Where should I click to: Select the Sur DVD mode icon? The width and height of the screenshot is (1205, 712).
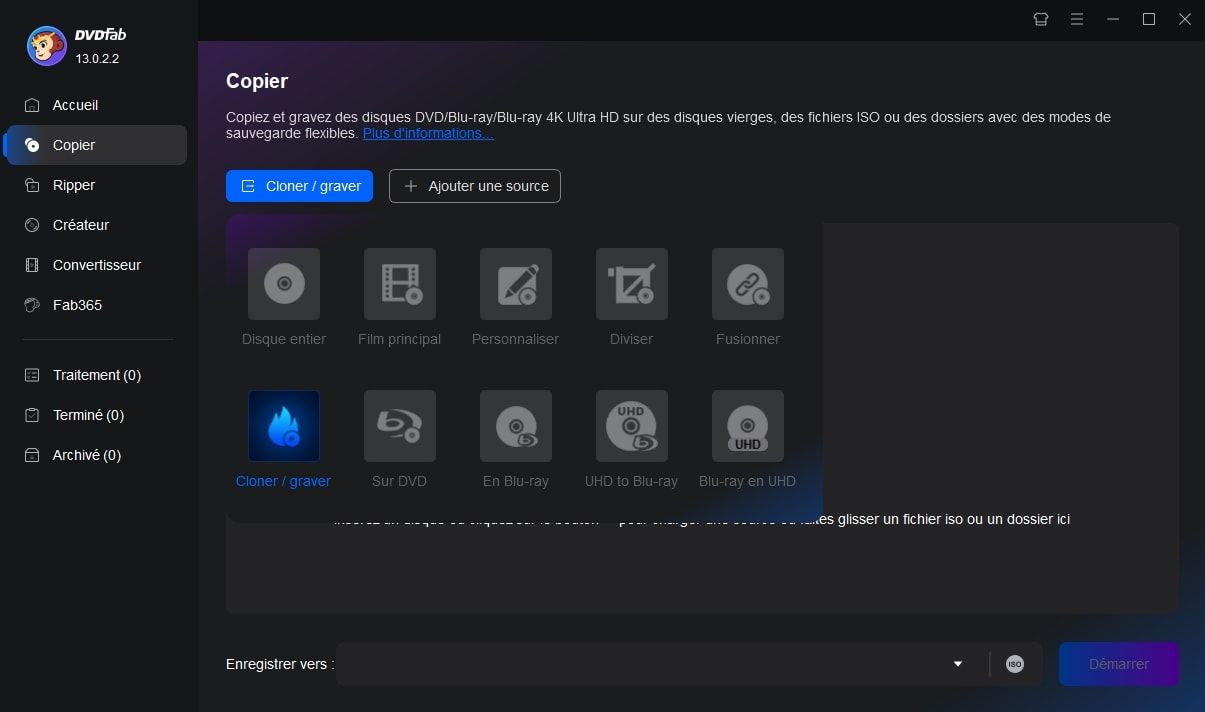[x=400, y=426]
